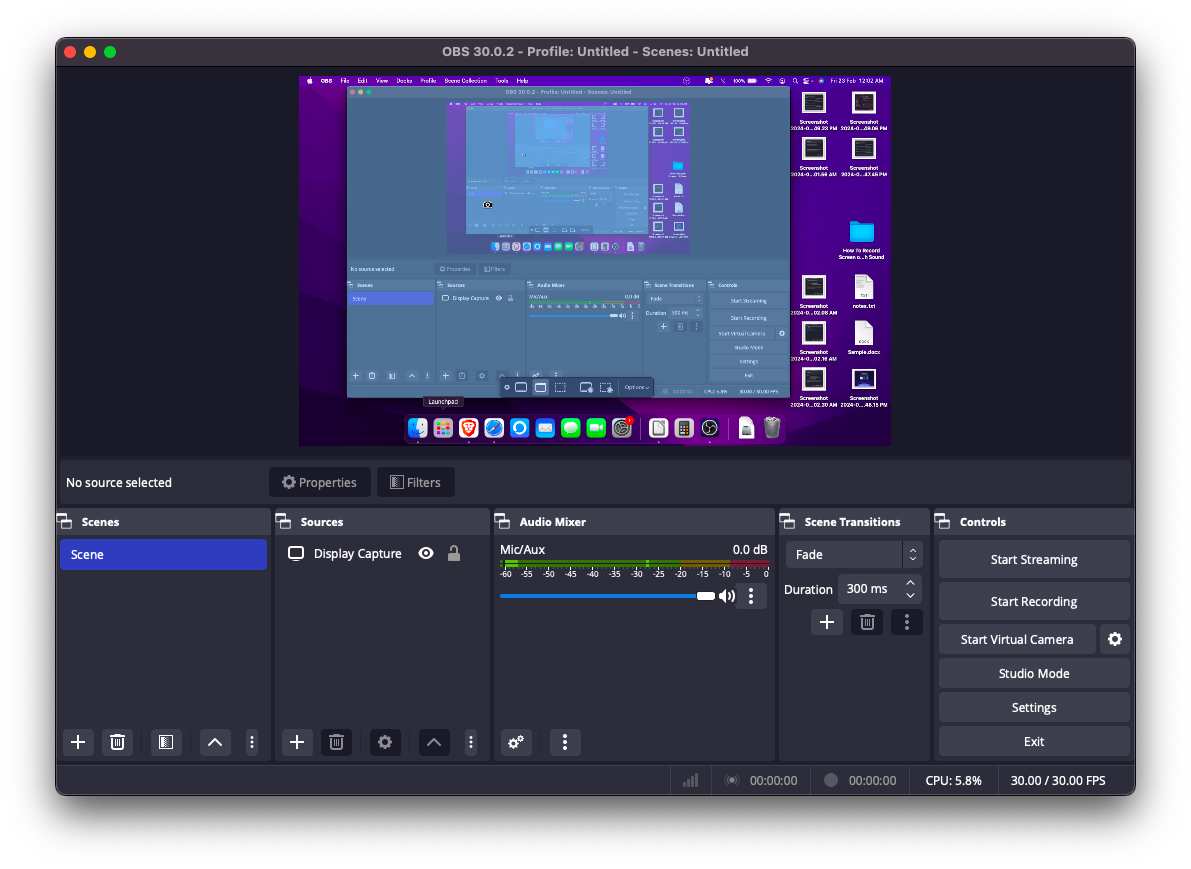Remove selected source using Sources trash icon
Screen dimensions: 1191x869
coord(336,742)
